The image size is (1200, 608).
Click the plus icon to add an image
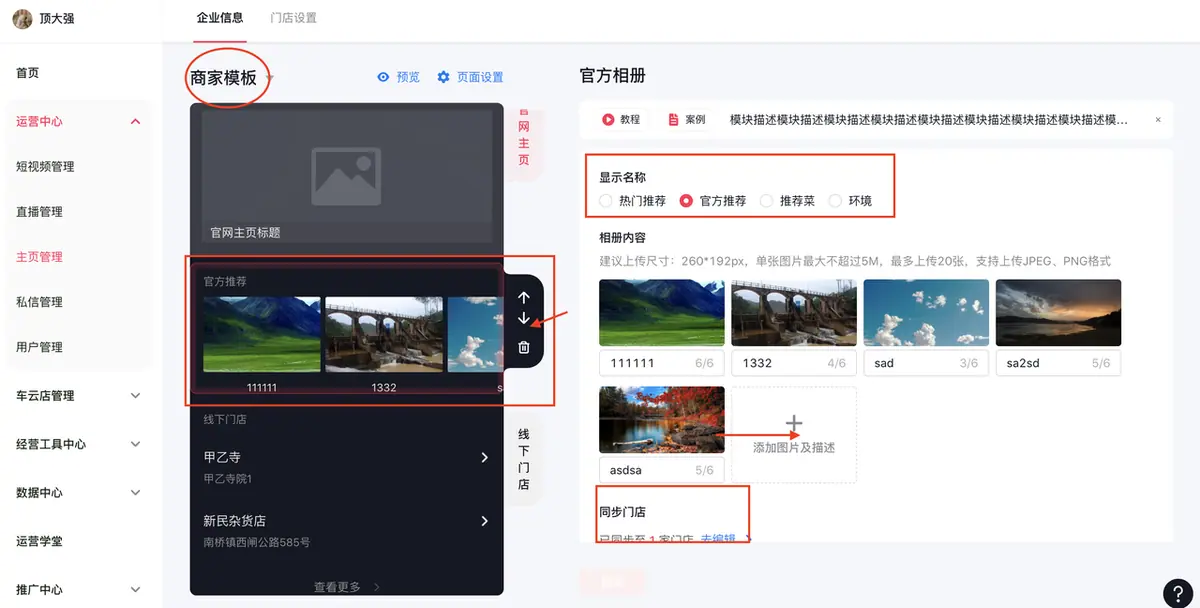click(794, 424)
